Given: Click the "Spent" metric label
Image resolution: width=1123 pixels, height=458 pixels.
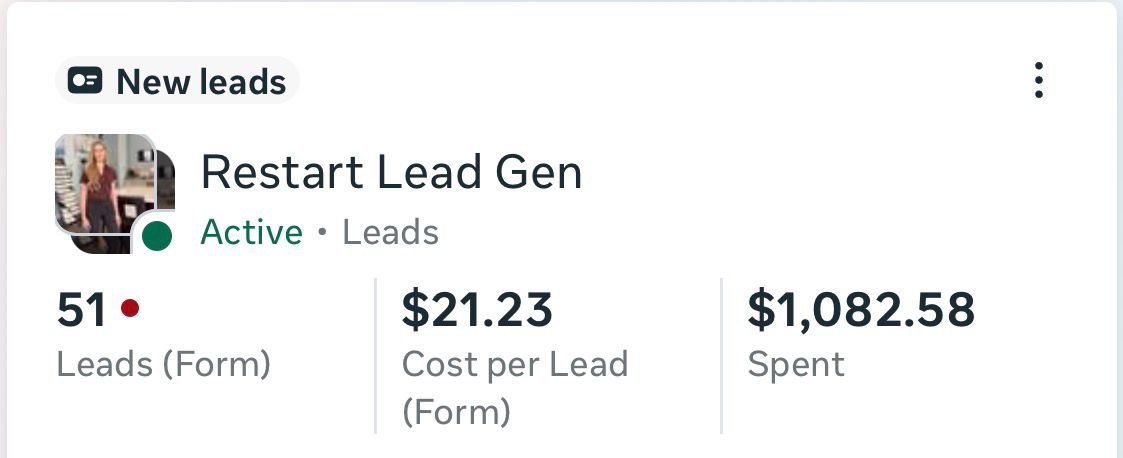Looking at the screenshot, I should tap(796, 364).
